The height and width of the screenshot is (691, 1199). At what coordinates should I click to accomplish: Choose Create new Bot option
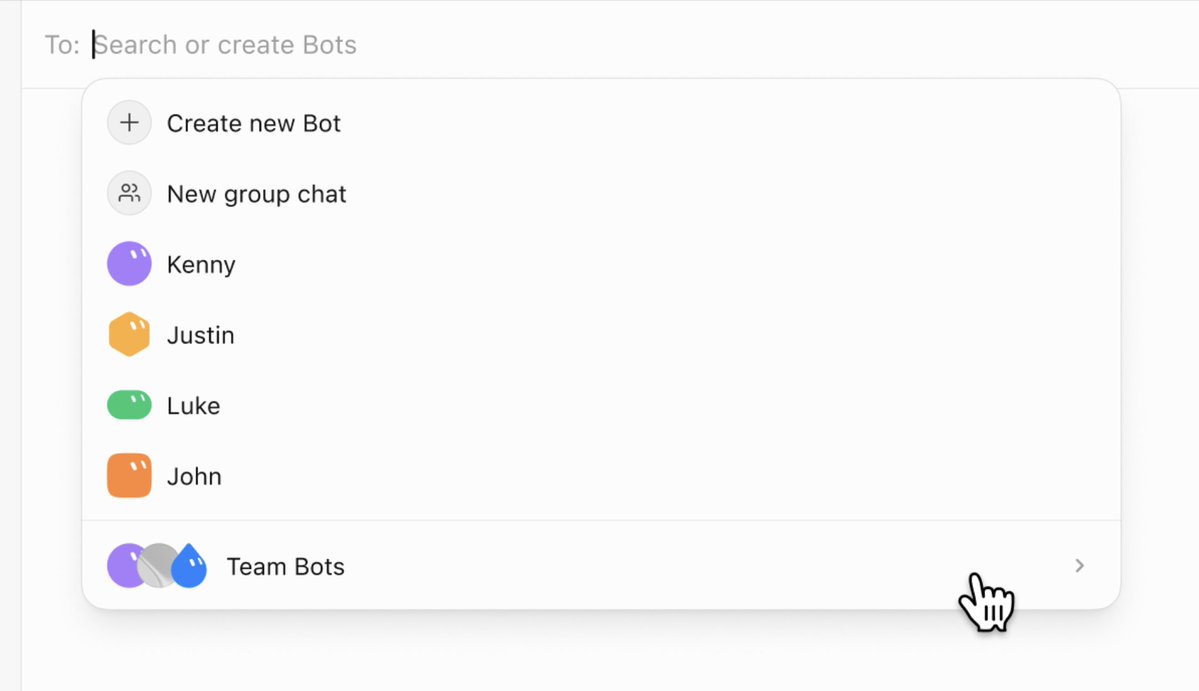(601, 123)
